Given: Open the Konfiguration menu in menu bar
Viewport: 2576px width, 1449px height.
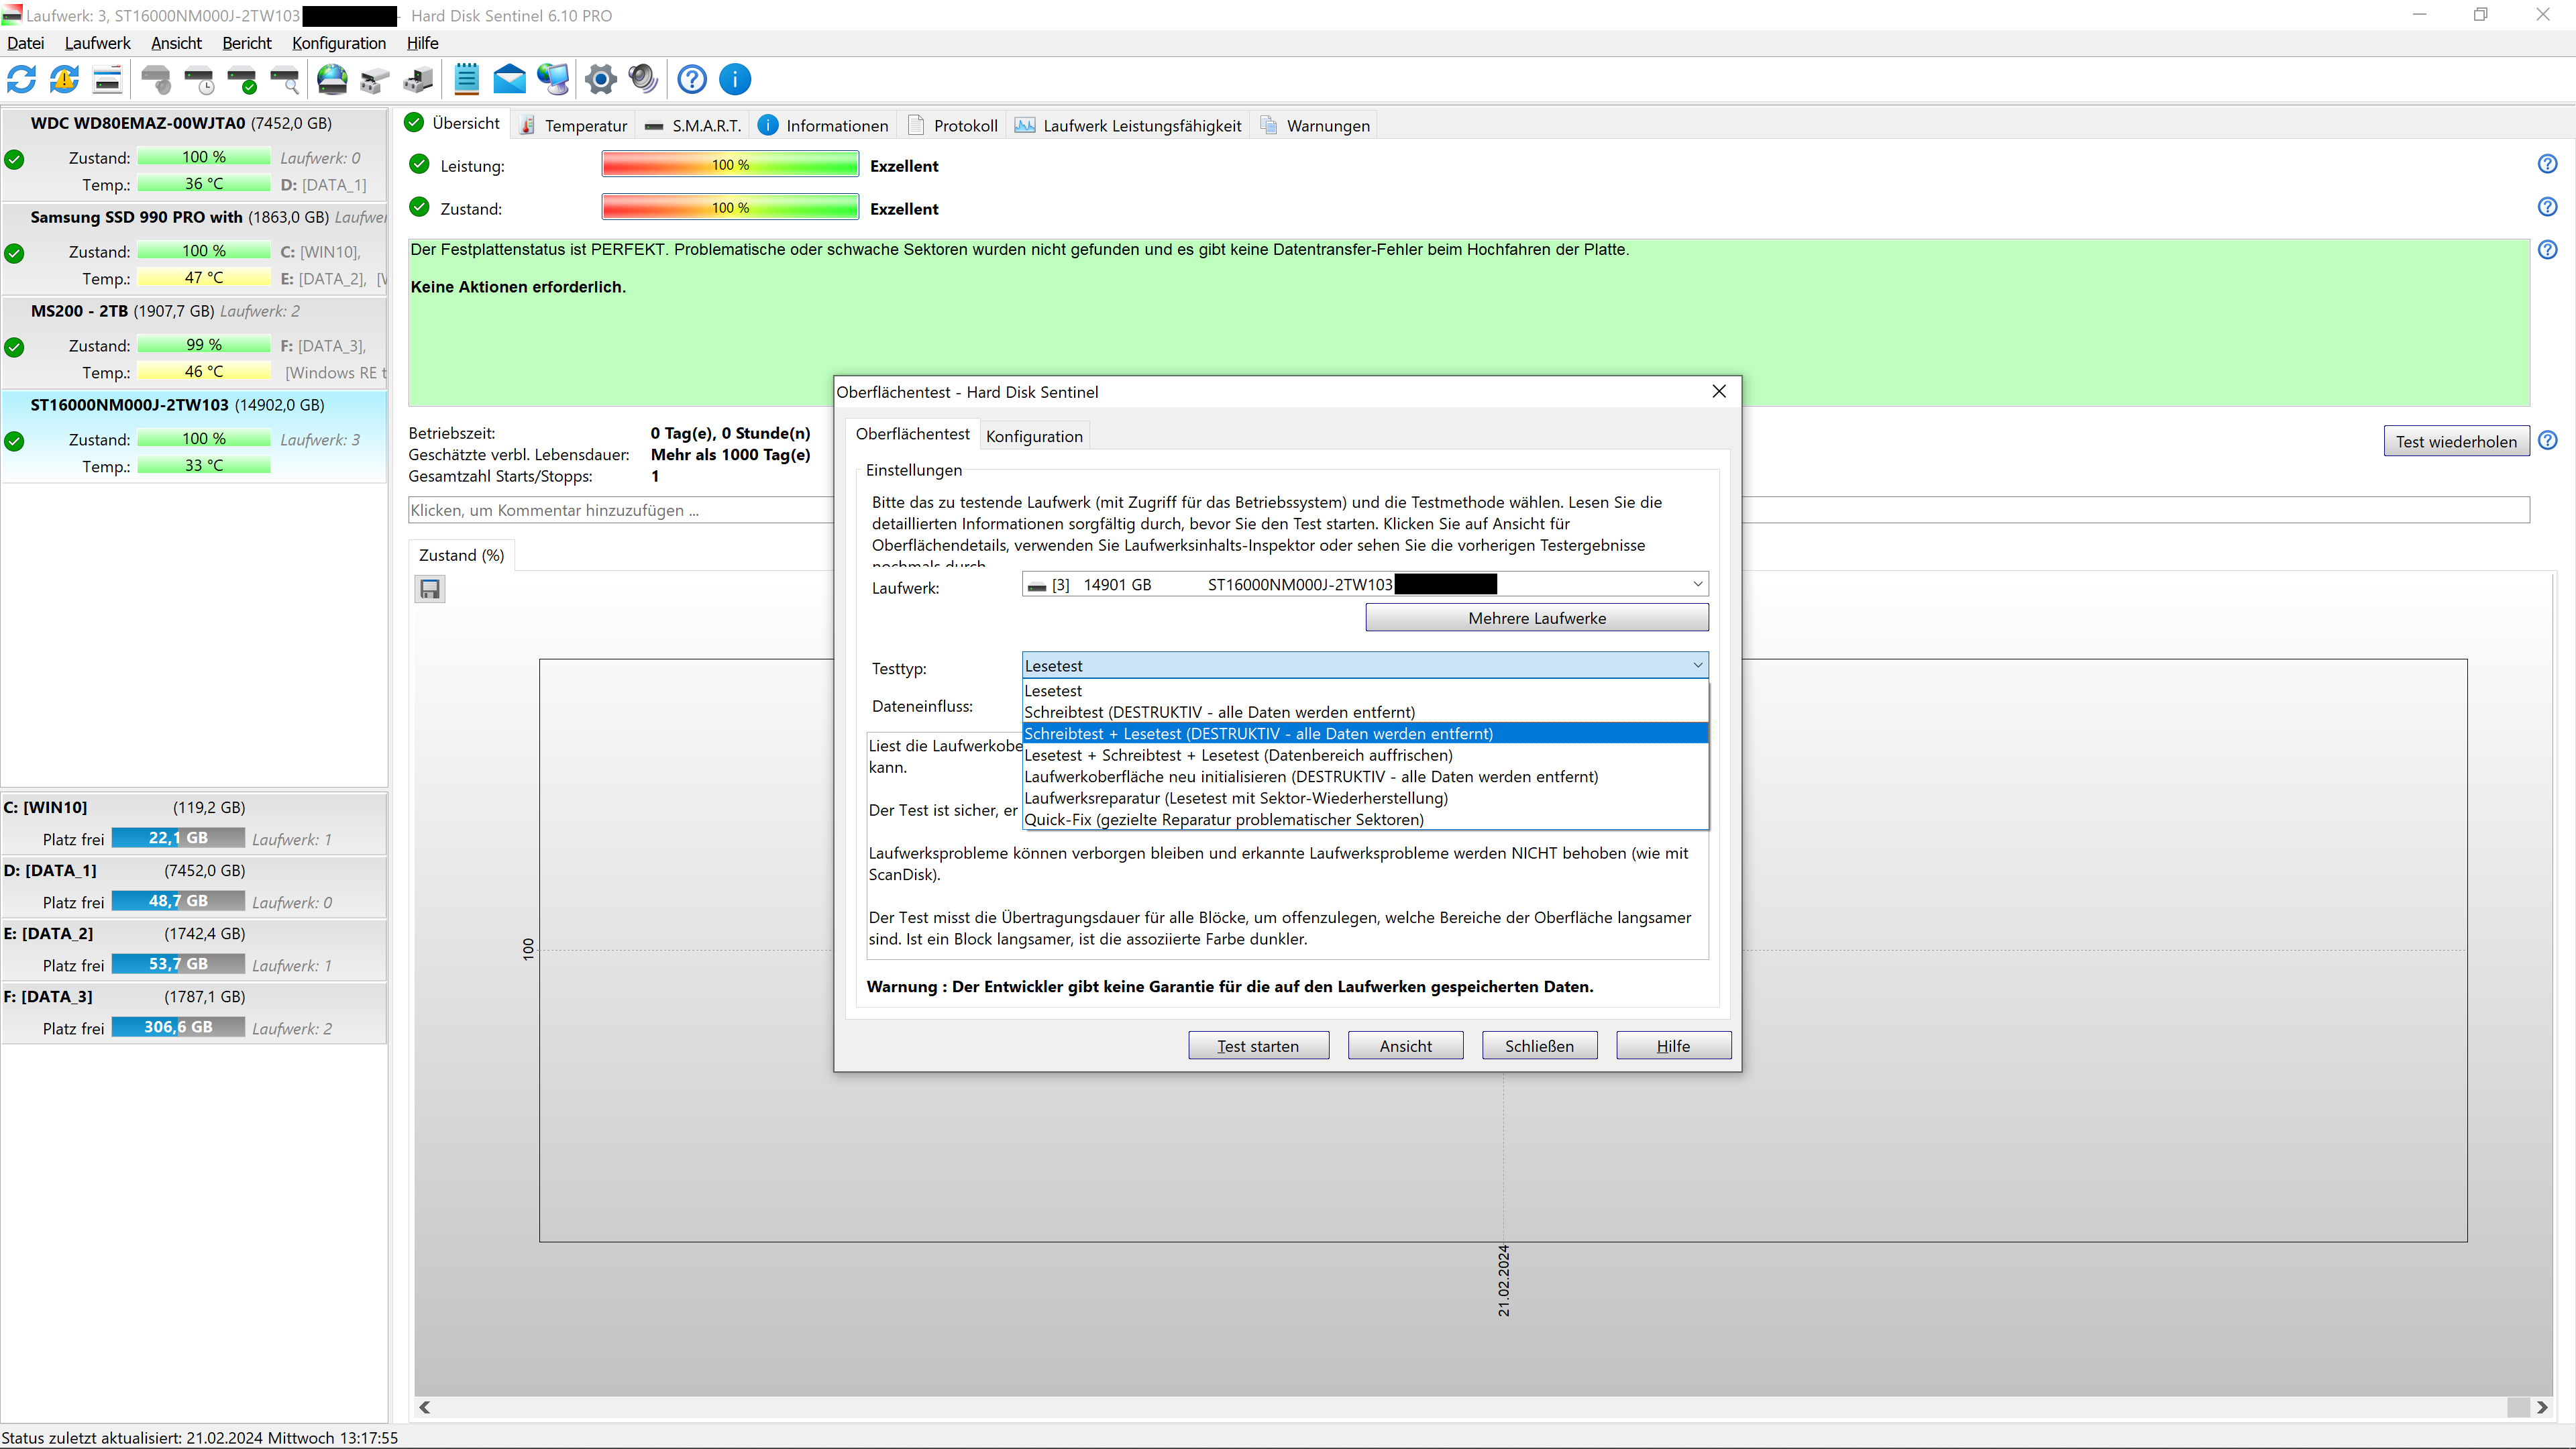Looking at the screenshot, I should [x=338, y=43].
